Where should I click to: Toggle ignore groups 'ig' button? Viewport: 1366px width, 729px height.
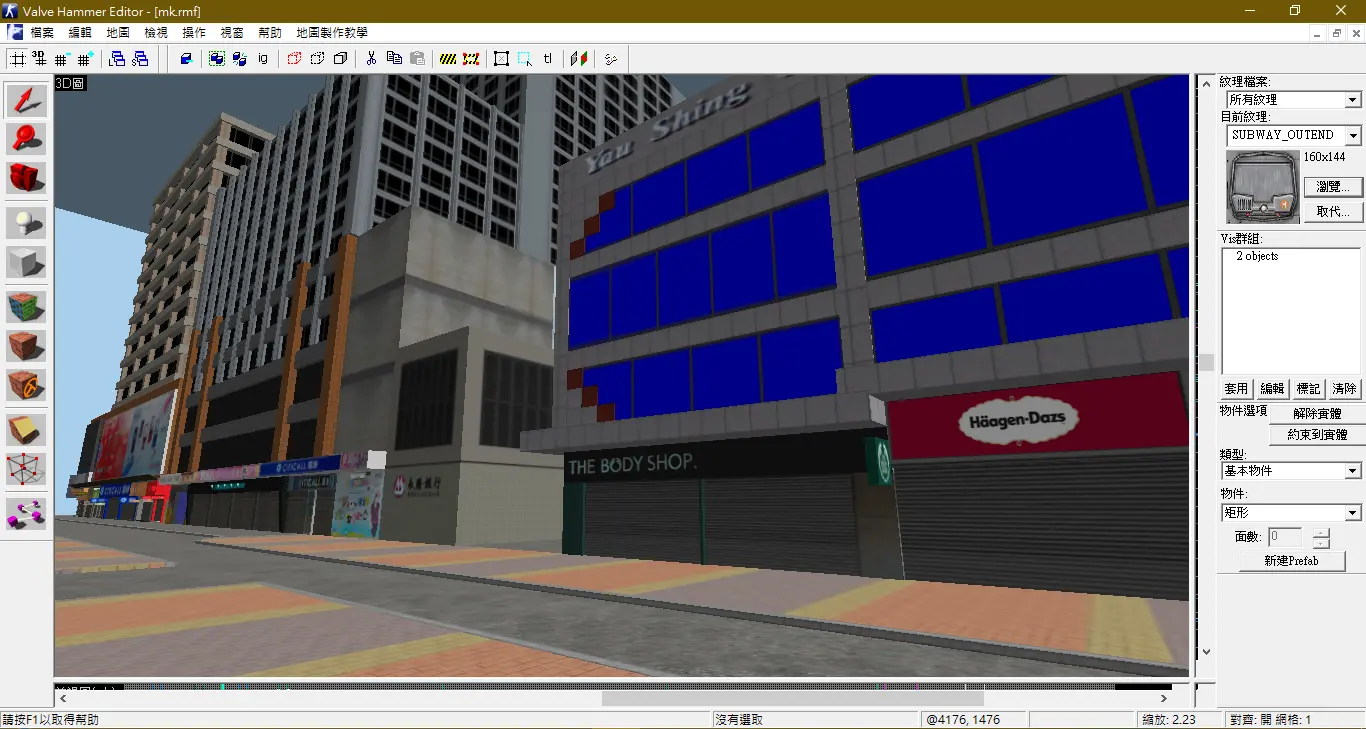click(263, 59)
